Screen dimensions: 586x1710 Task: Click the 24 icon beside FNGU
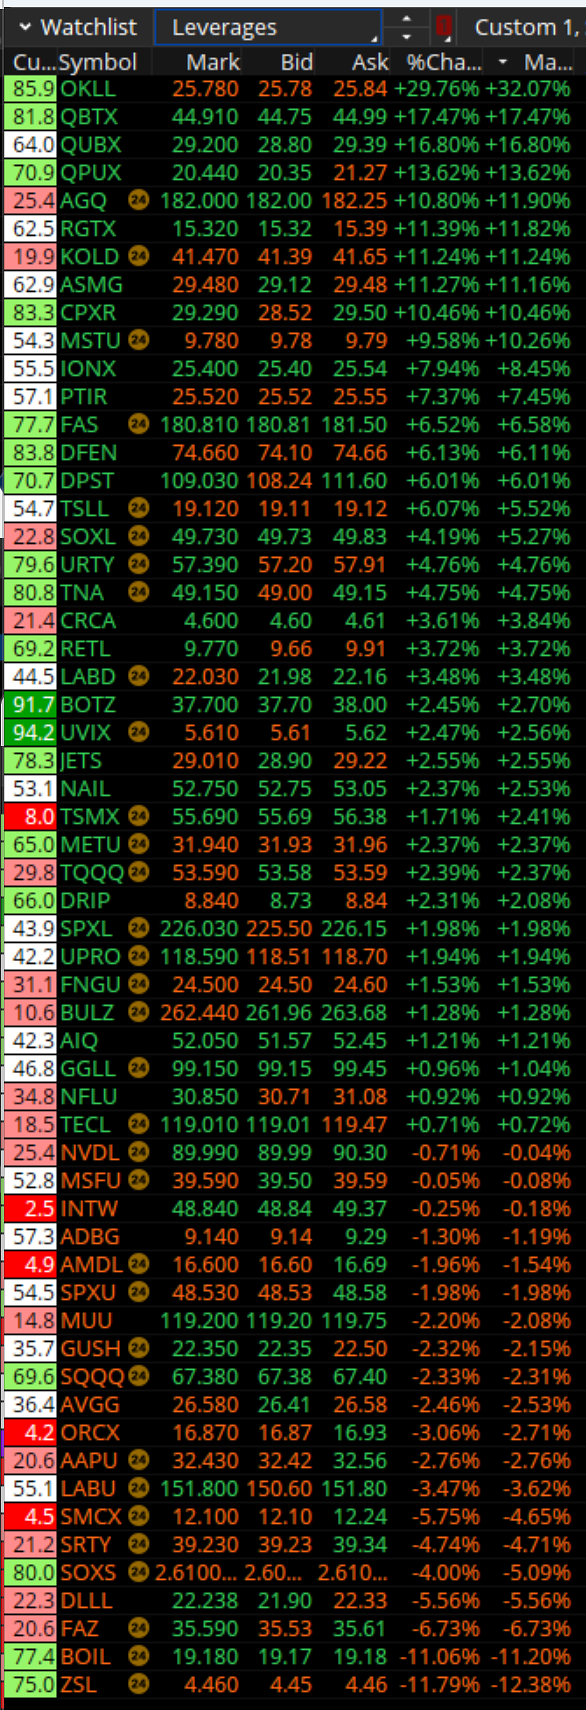pyautogui.click(x=138, y=984)
